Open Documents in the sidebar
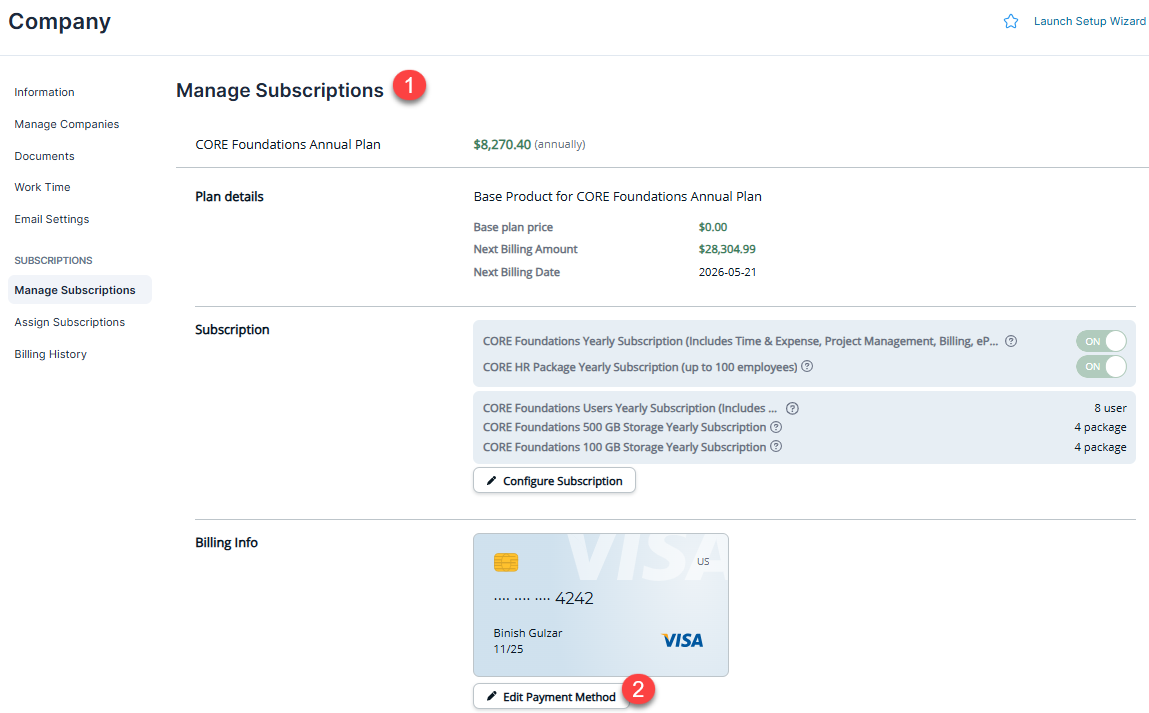This screenshot has height=713, width=1149. (44, 156)
